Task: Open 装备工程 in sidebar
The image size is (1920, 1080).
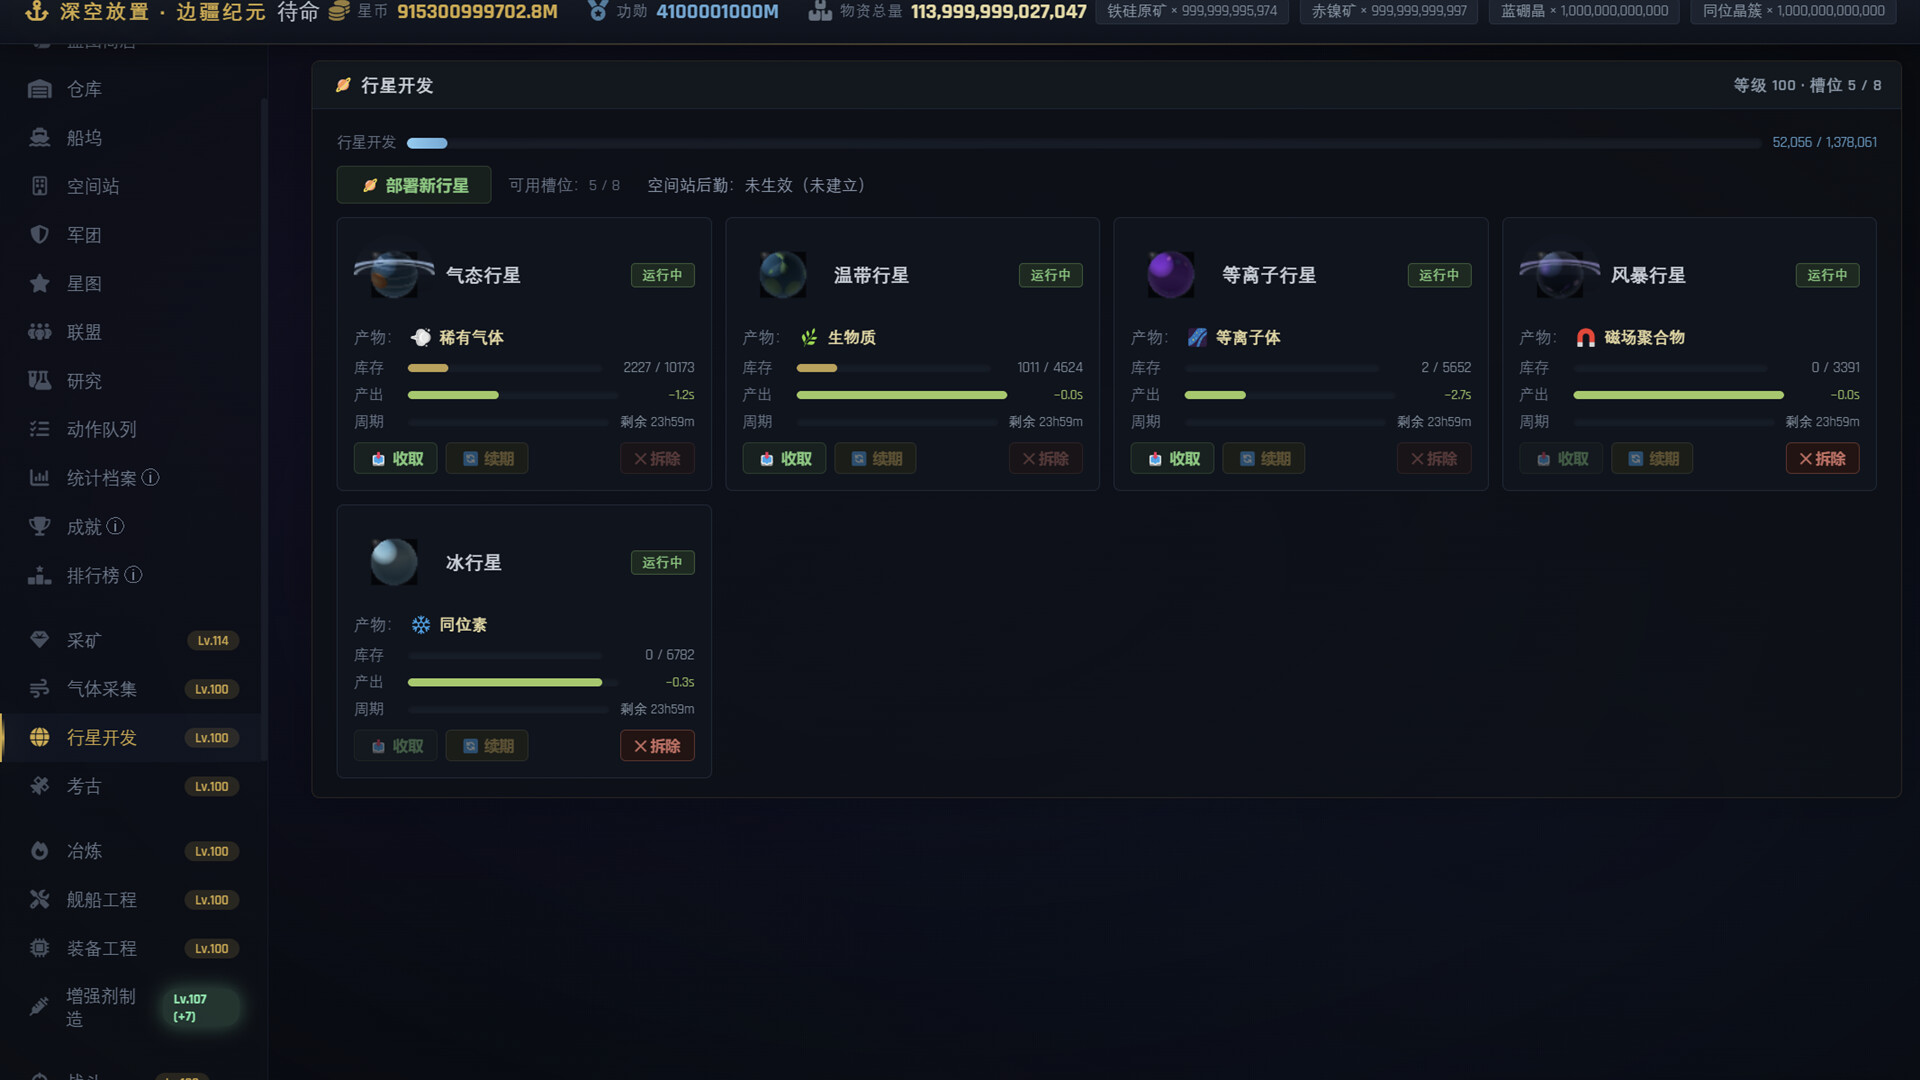Action: click(x=133, y=948)
